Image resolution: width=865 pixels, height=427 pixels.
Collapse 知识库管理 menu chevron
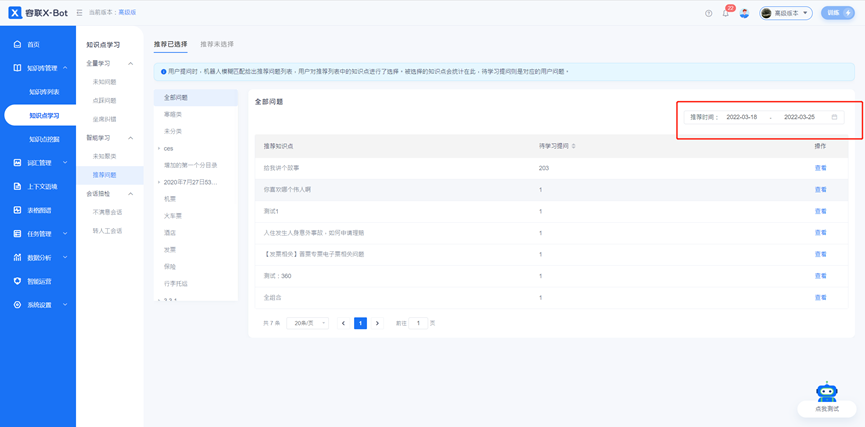(65, 68)
